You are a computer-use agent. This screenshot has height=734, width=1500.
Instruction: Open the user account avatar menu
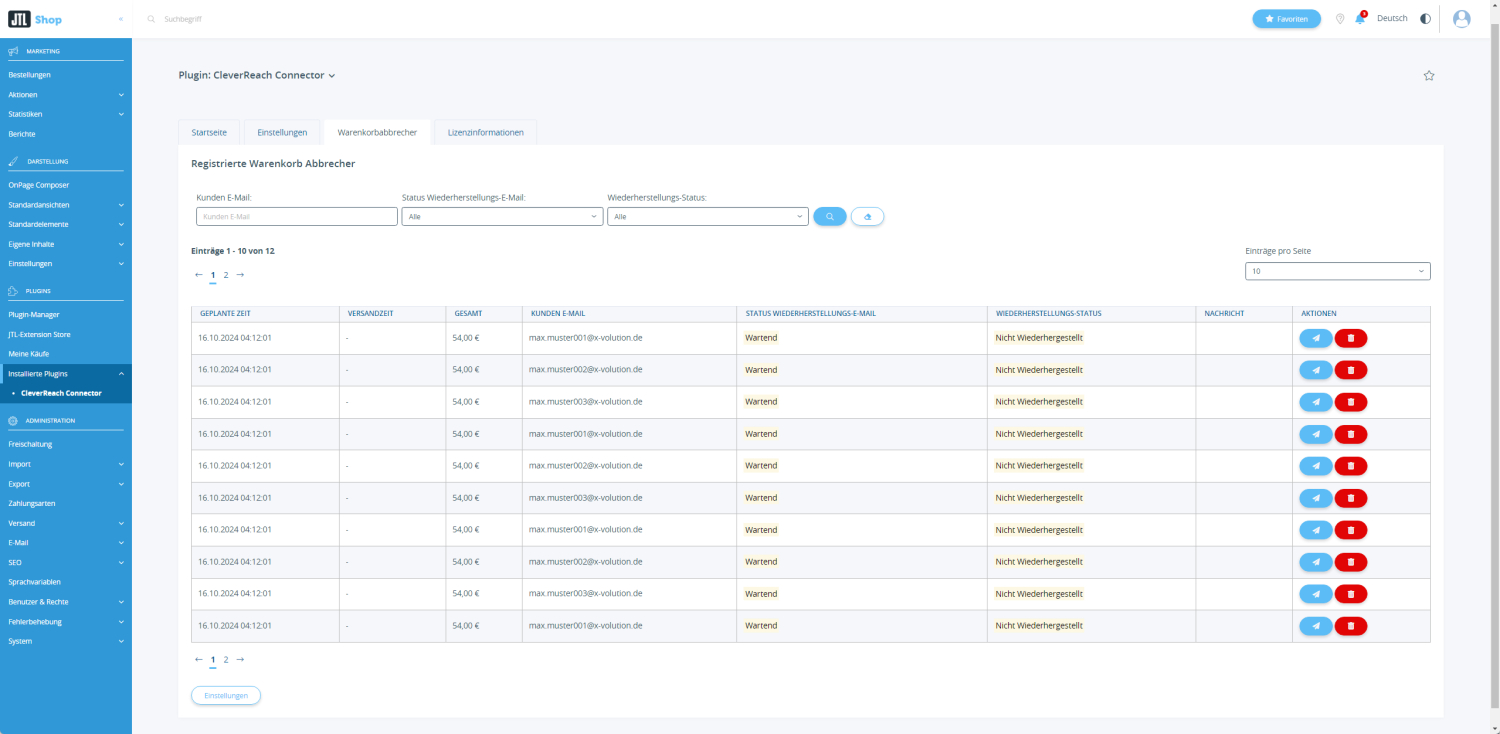[1461, 19]
